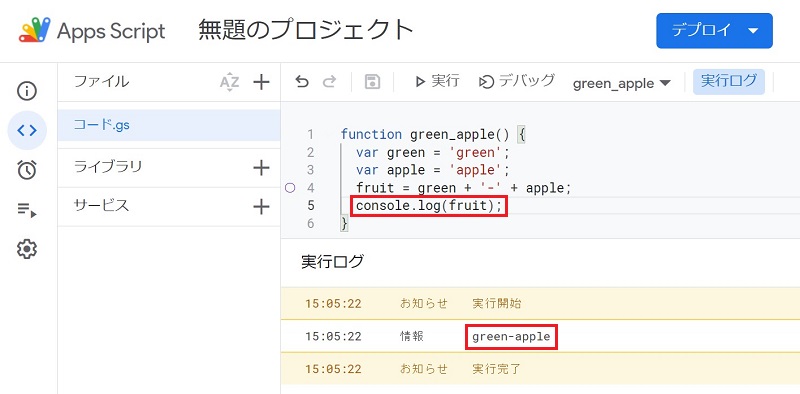Image resolution: width=800 pixels, height=394 pixels.
Task: Select the コード.gs file
Action: (169, 126)
